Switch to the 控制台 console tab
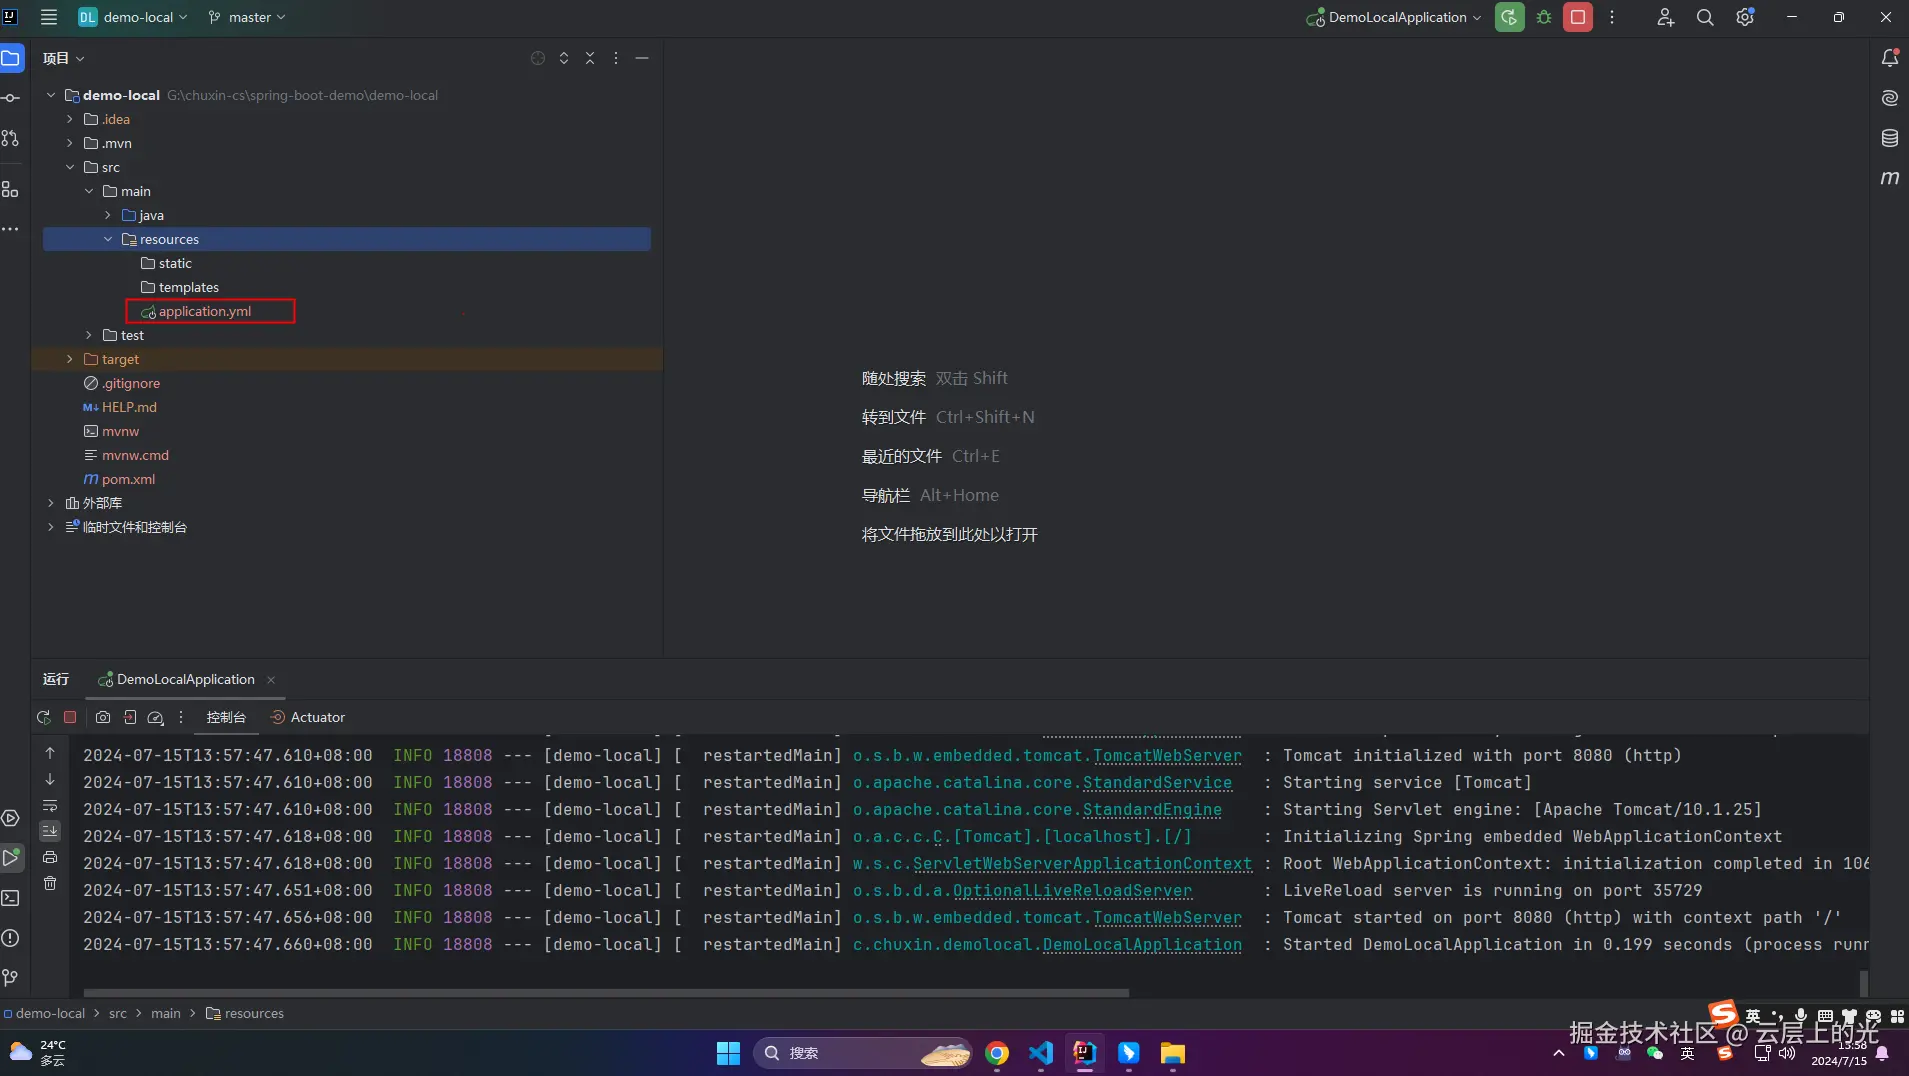Image resolution: width=1909 pixels, height=1076 pixels. (x=226, y=717)
